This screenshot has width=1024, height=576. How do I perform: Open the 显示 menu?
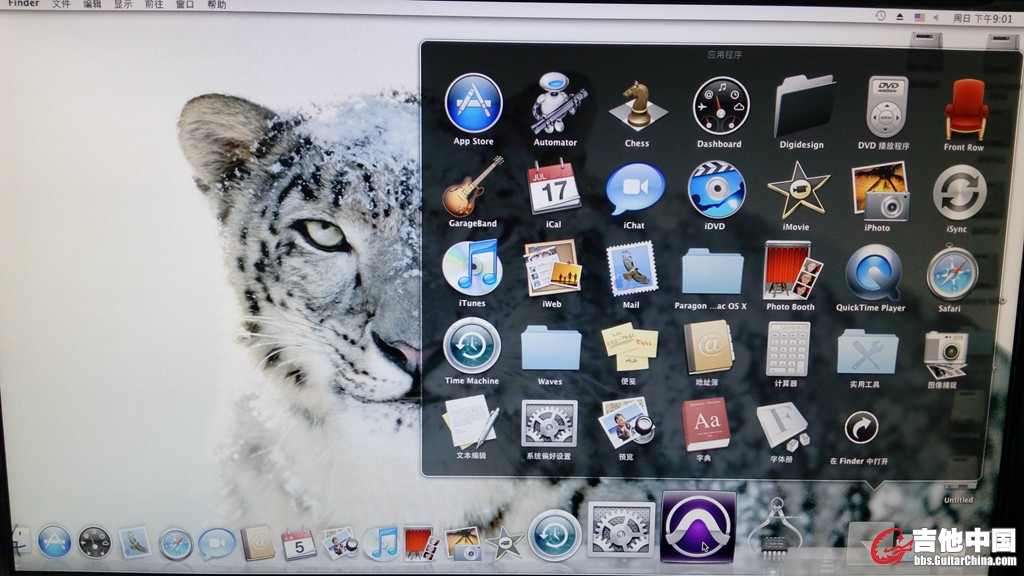pyautogui.click(x=123, y=4)
